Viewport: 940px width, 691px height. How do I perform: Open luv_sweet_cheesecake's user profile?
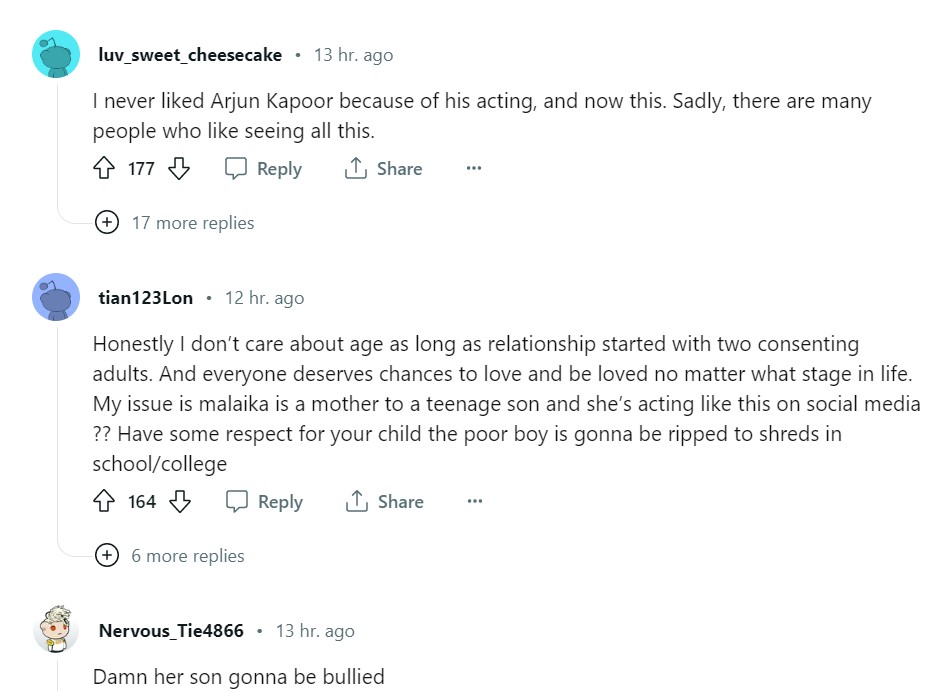tap(190, 55)
